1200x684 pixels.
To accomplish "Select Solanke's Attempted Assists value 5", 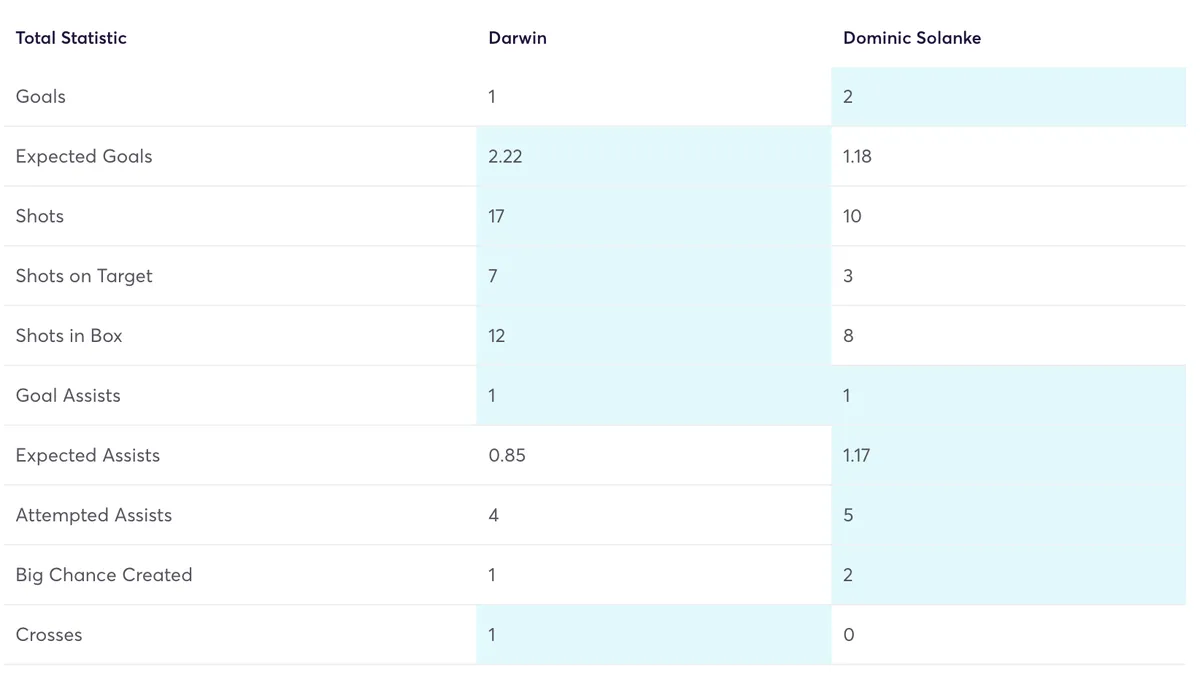I will 848,515.
